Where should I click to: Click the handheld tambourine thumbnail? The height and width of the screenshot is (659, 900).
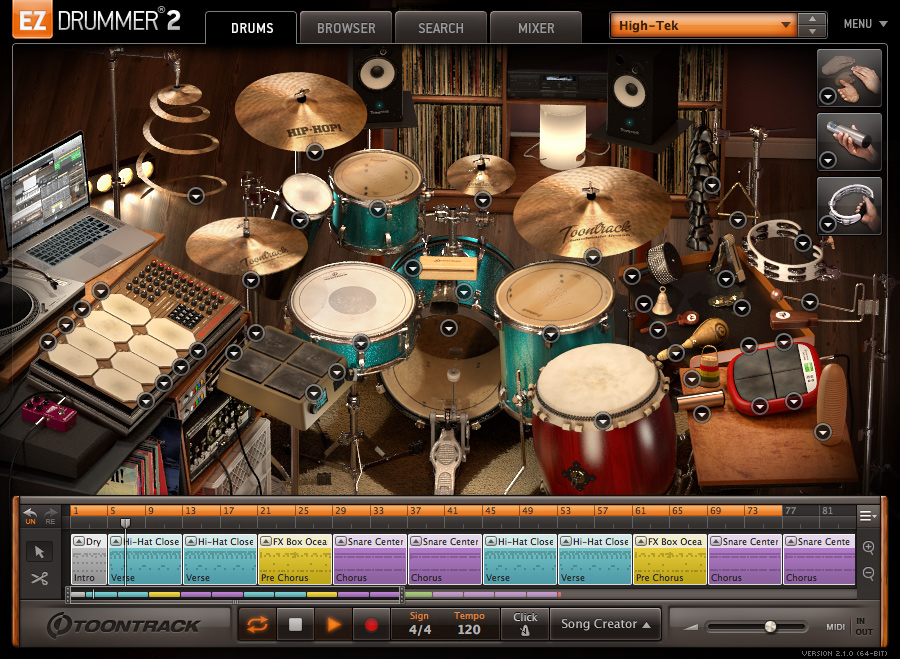(849, 206)
